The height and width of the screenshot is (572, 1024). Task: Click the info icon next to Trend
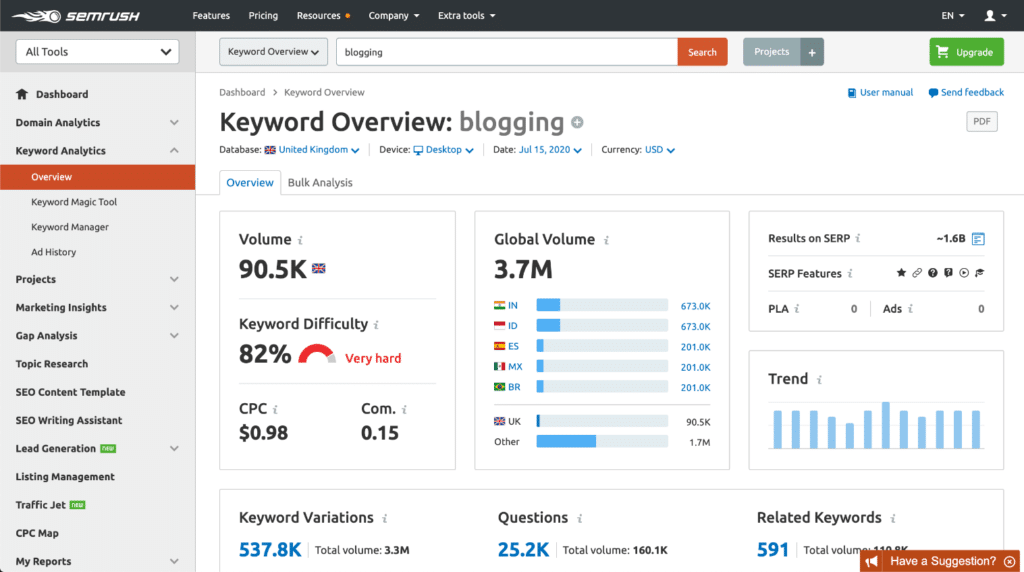(x=819, y=379)
